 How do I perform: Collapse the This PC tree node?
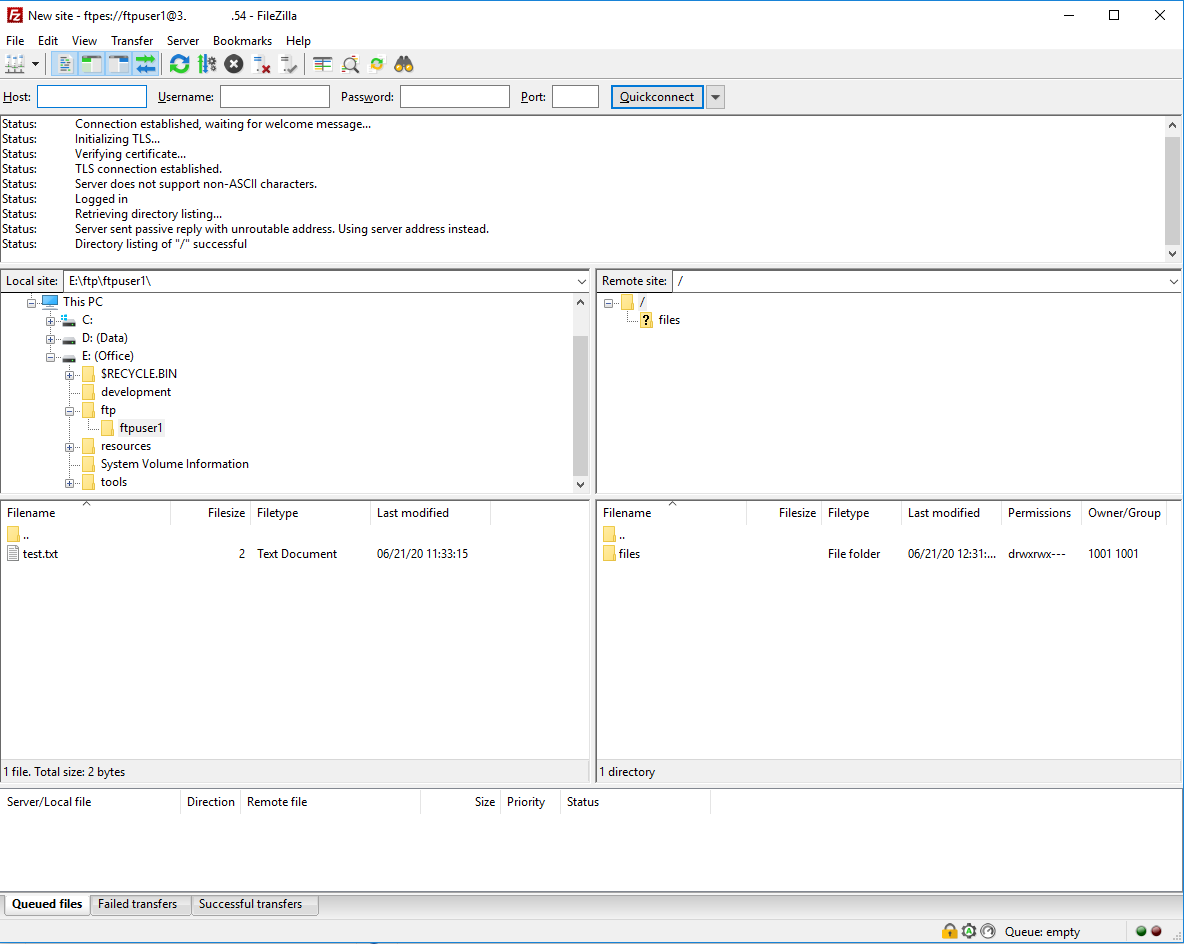[x=32, y=302]
